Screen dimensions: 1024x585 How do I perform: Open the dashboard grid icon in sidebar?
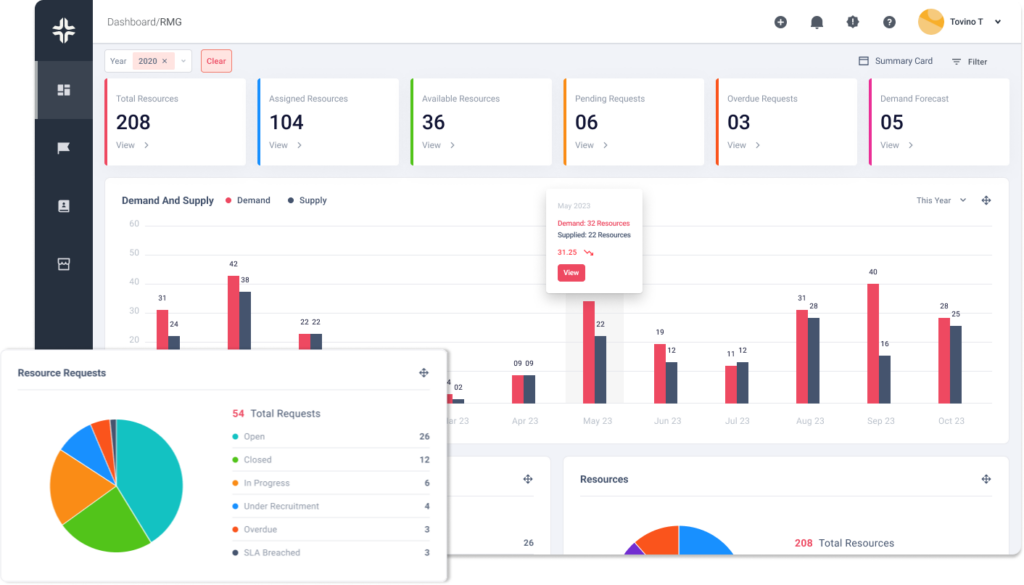[64, 90]
